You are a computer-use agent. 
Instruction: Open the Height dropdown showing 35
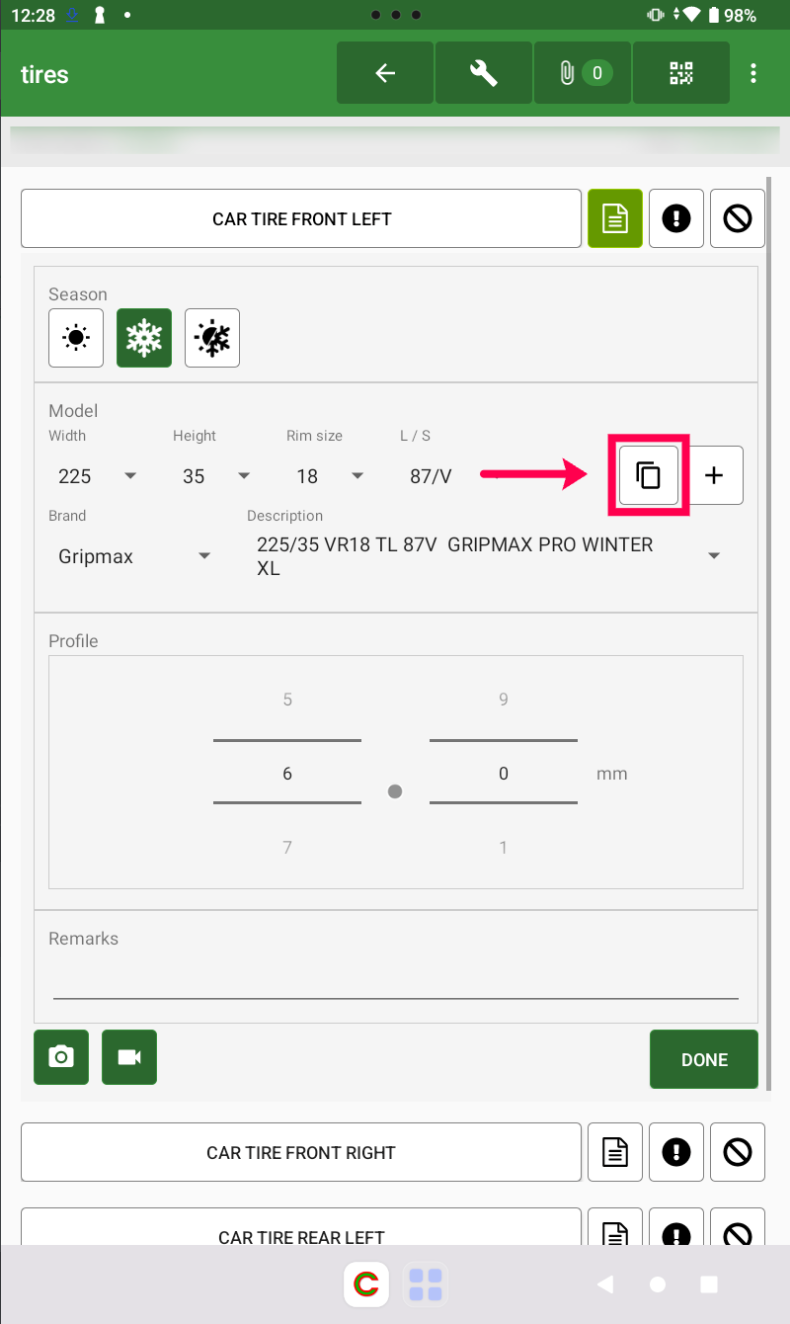pyautogui.click(x=215, y=476)
